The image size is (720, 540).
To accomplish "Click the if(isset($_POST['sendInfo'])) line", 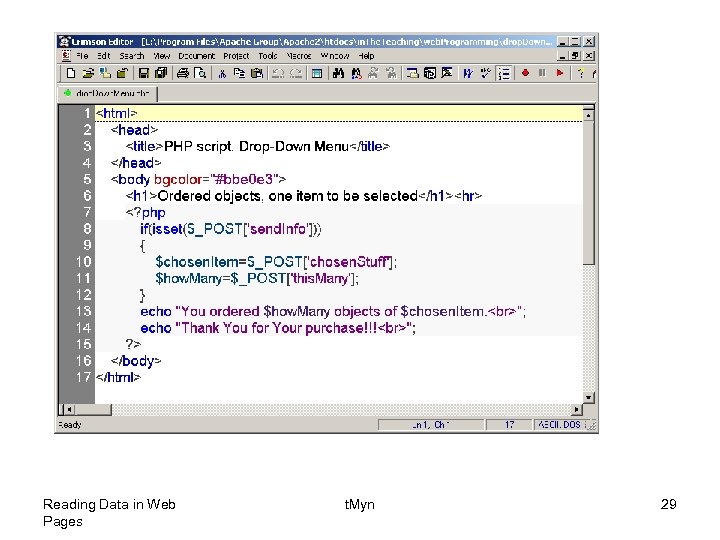I will click(231, 229).
